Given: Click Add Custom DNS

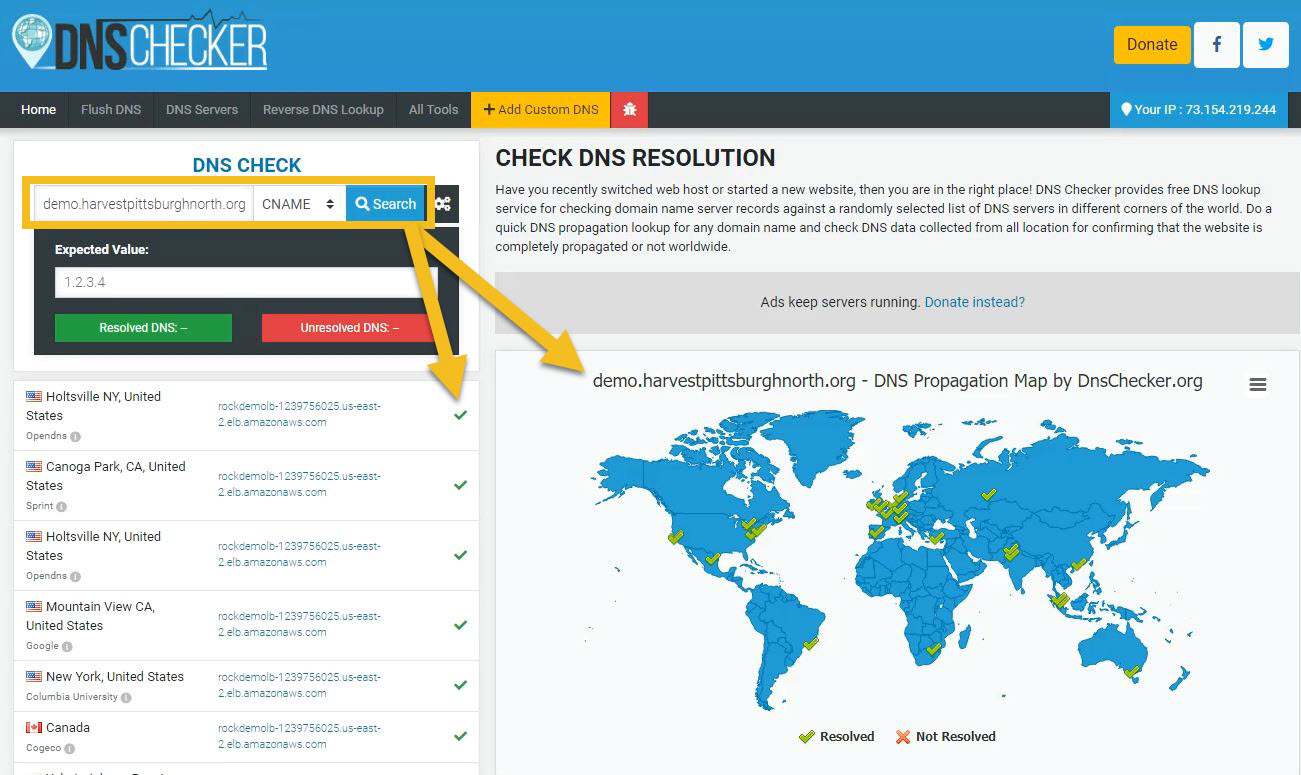Looking at the screenshot, I should pyautogui.click(x=541, y=110).
